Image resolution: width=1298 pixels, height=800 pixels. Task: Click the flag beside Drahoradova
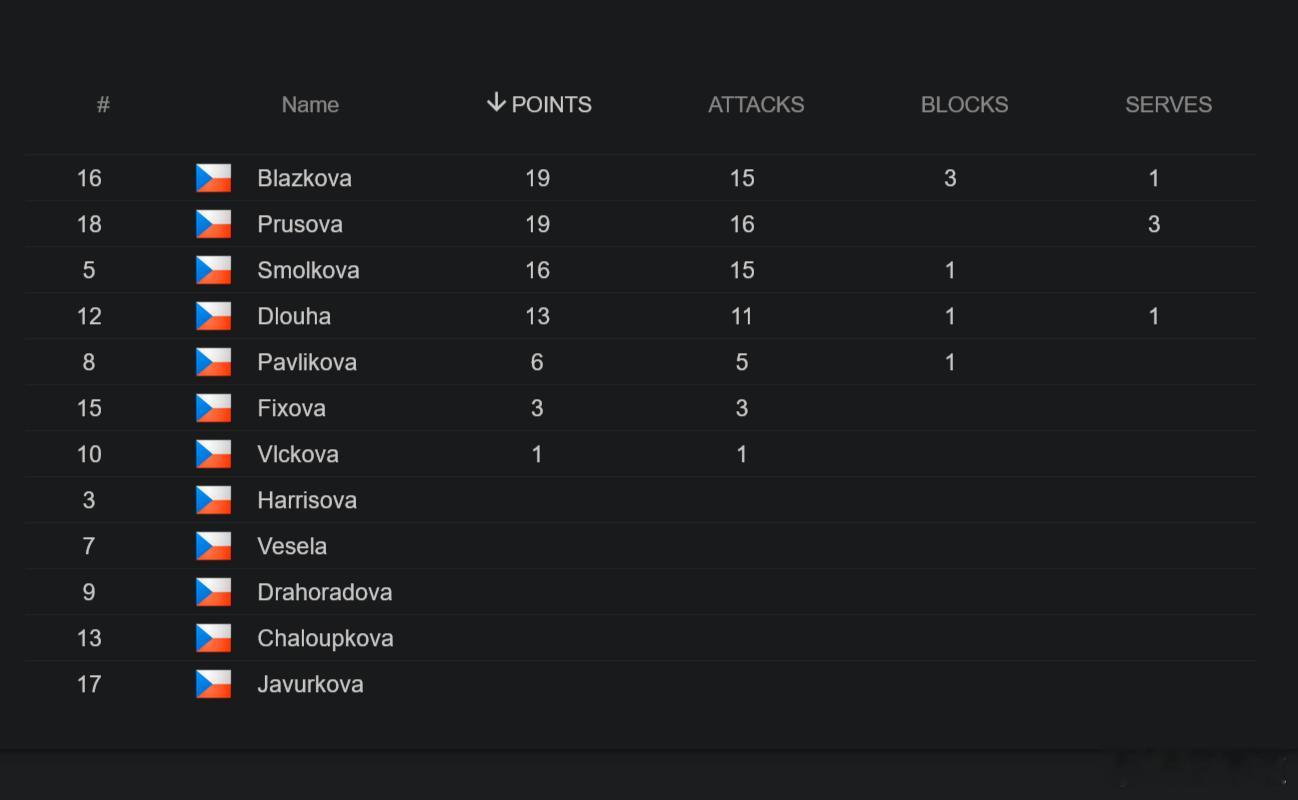coord(213,592)
